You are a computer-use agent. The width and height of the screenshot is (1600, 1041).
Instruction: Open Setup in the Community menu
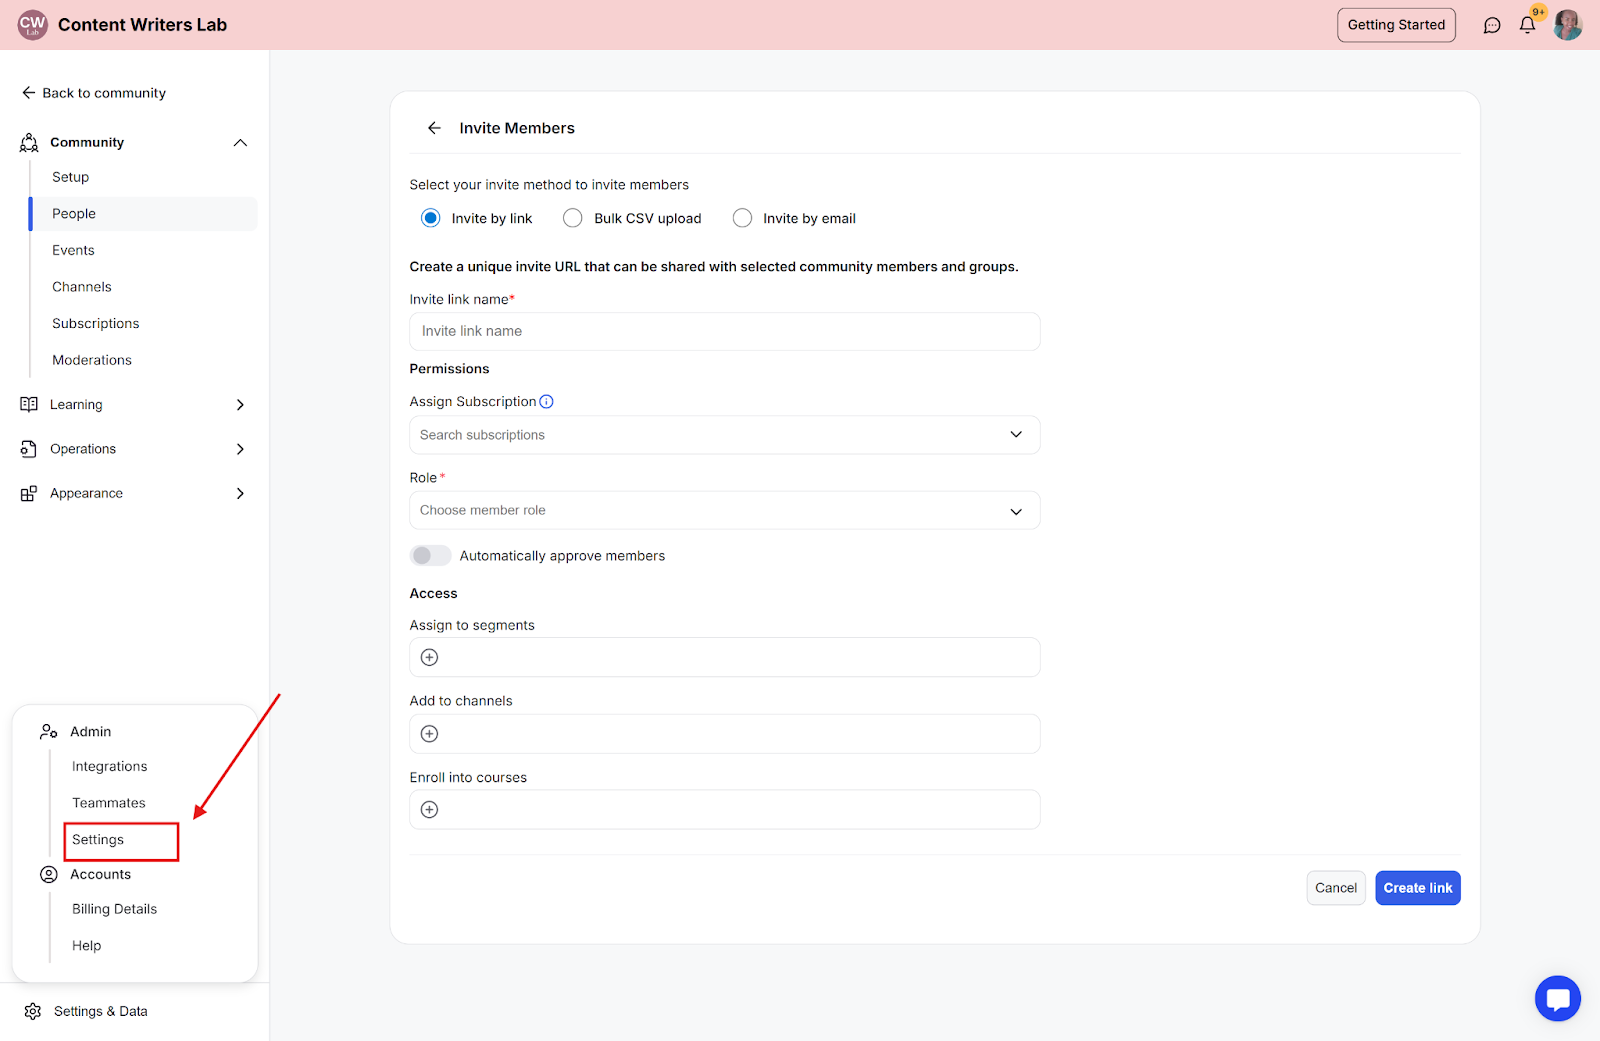click(x=143, y=177)
